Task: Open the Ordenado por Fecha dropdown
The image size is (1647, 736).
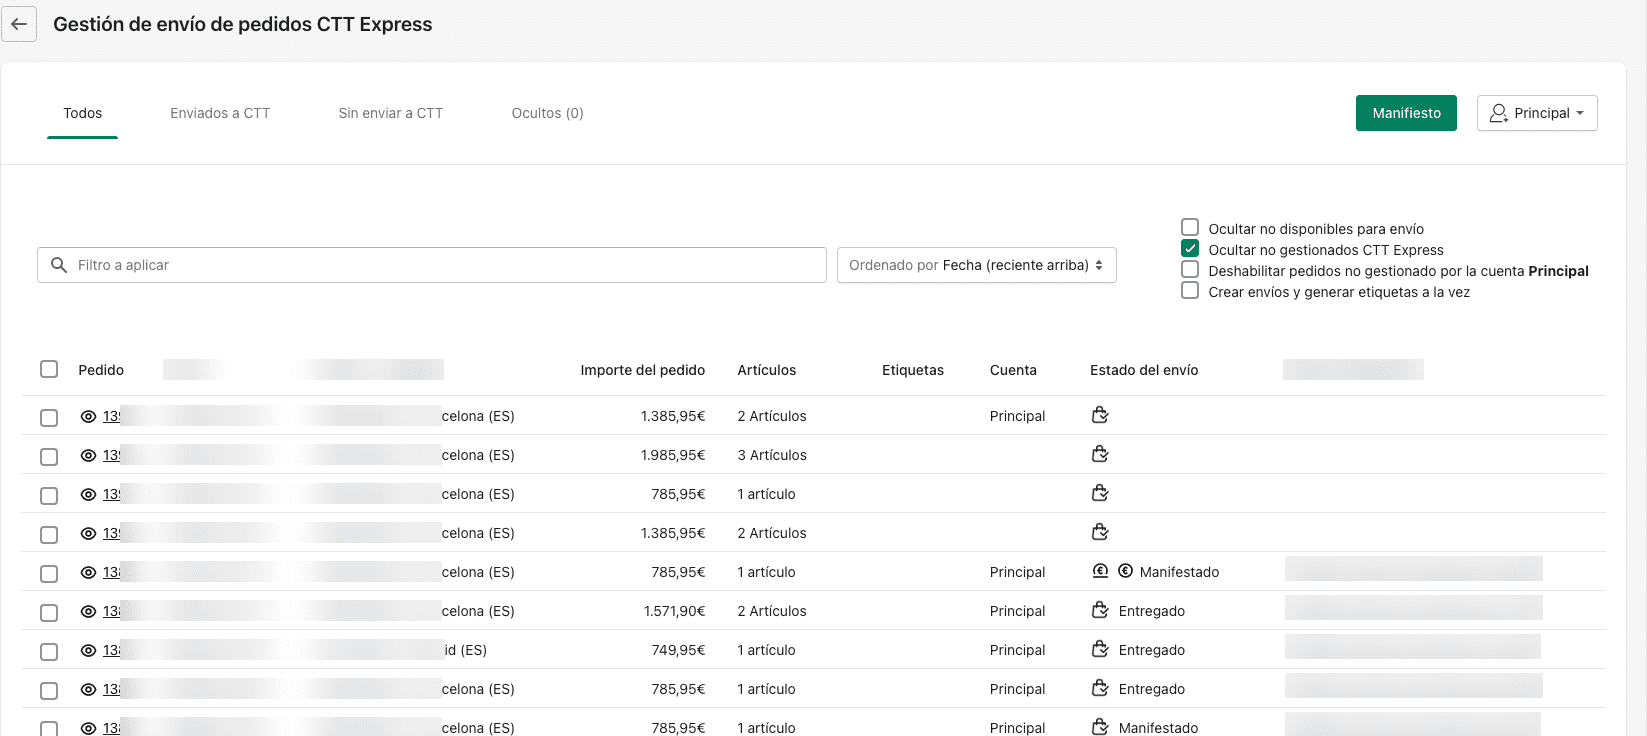Action: click(x=976, y=265)
